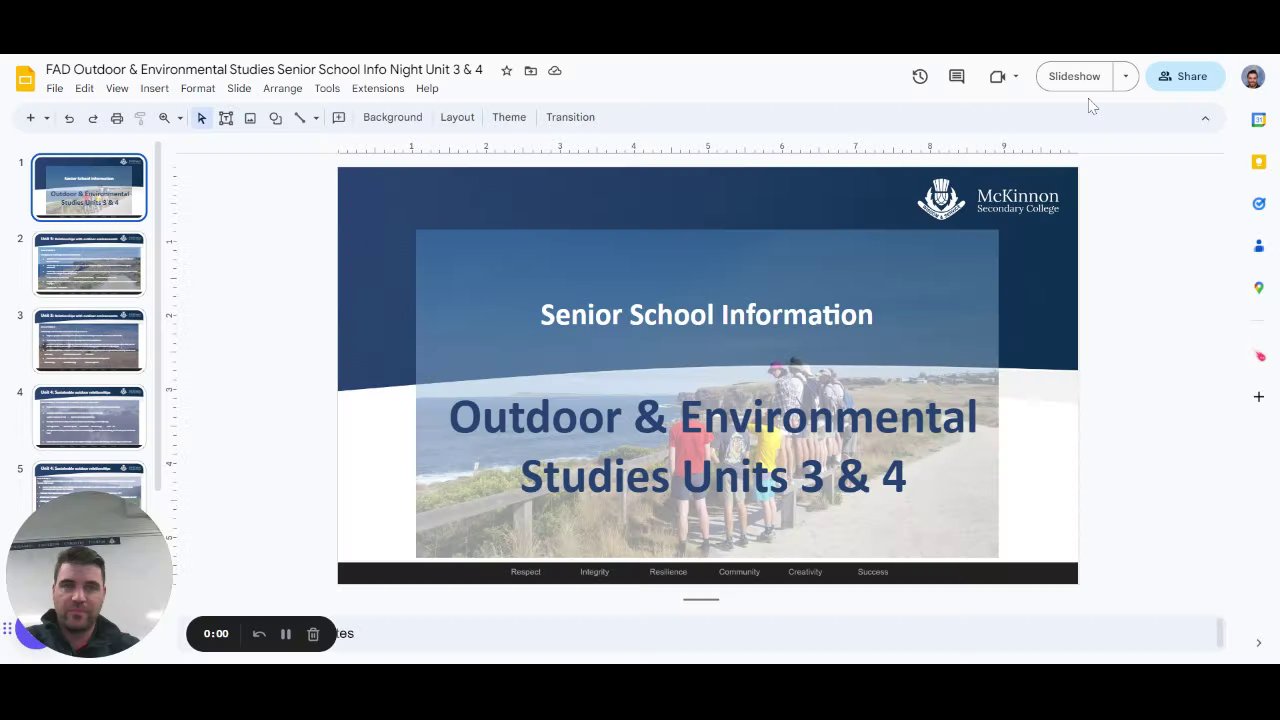Click the pink add-on icon in side panel
The width and height of the screenshot is (1280, 720).
click(x=1259, y=356)
